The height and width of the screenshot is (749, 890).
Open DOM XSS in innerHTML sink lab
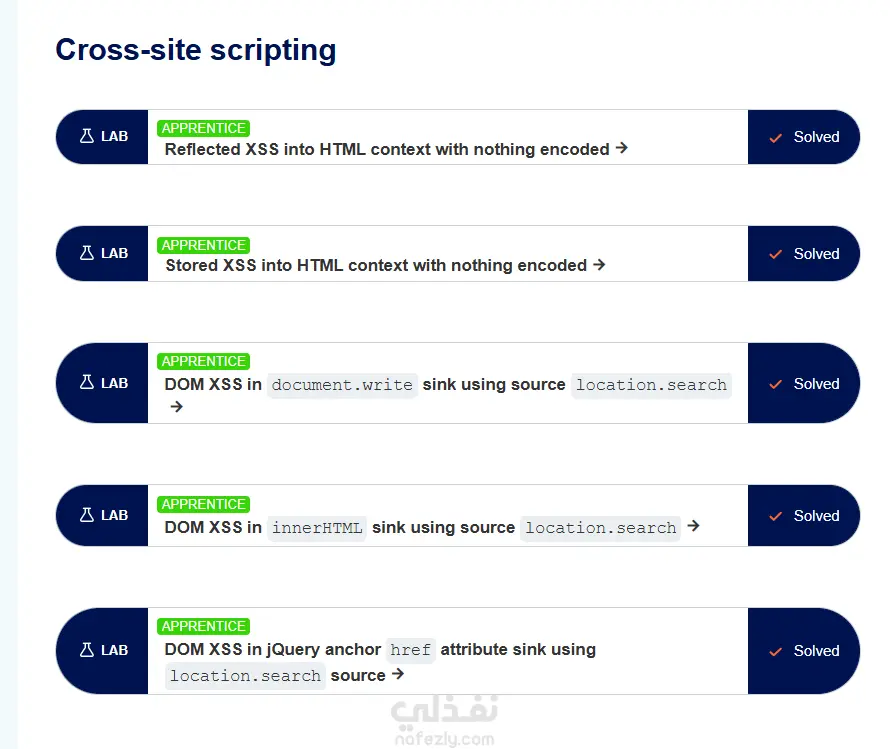click(x=422, y=528)
